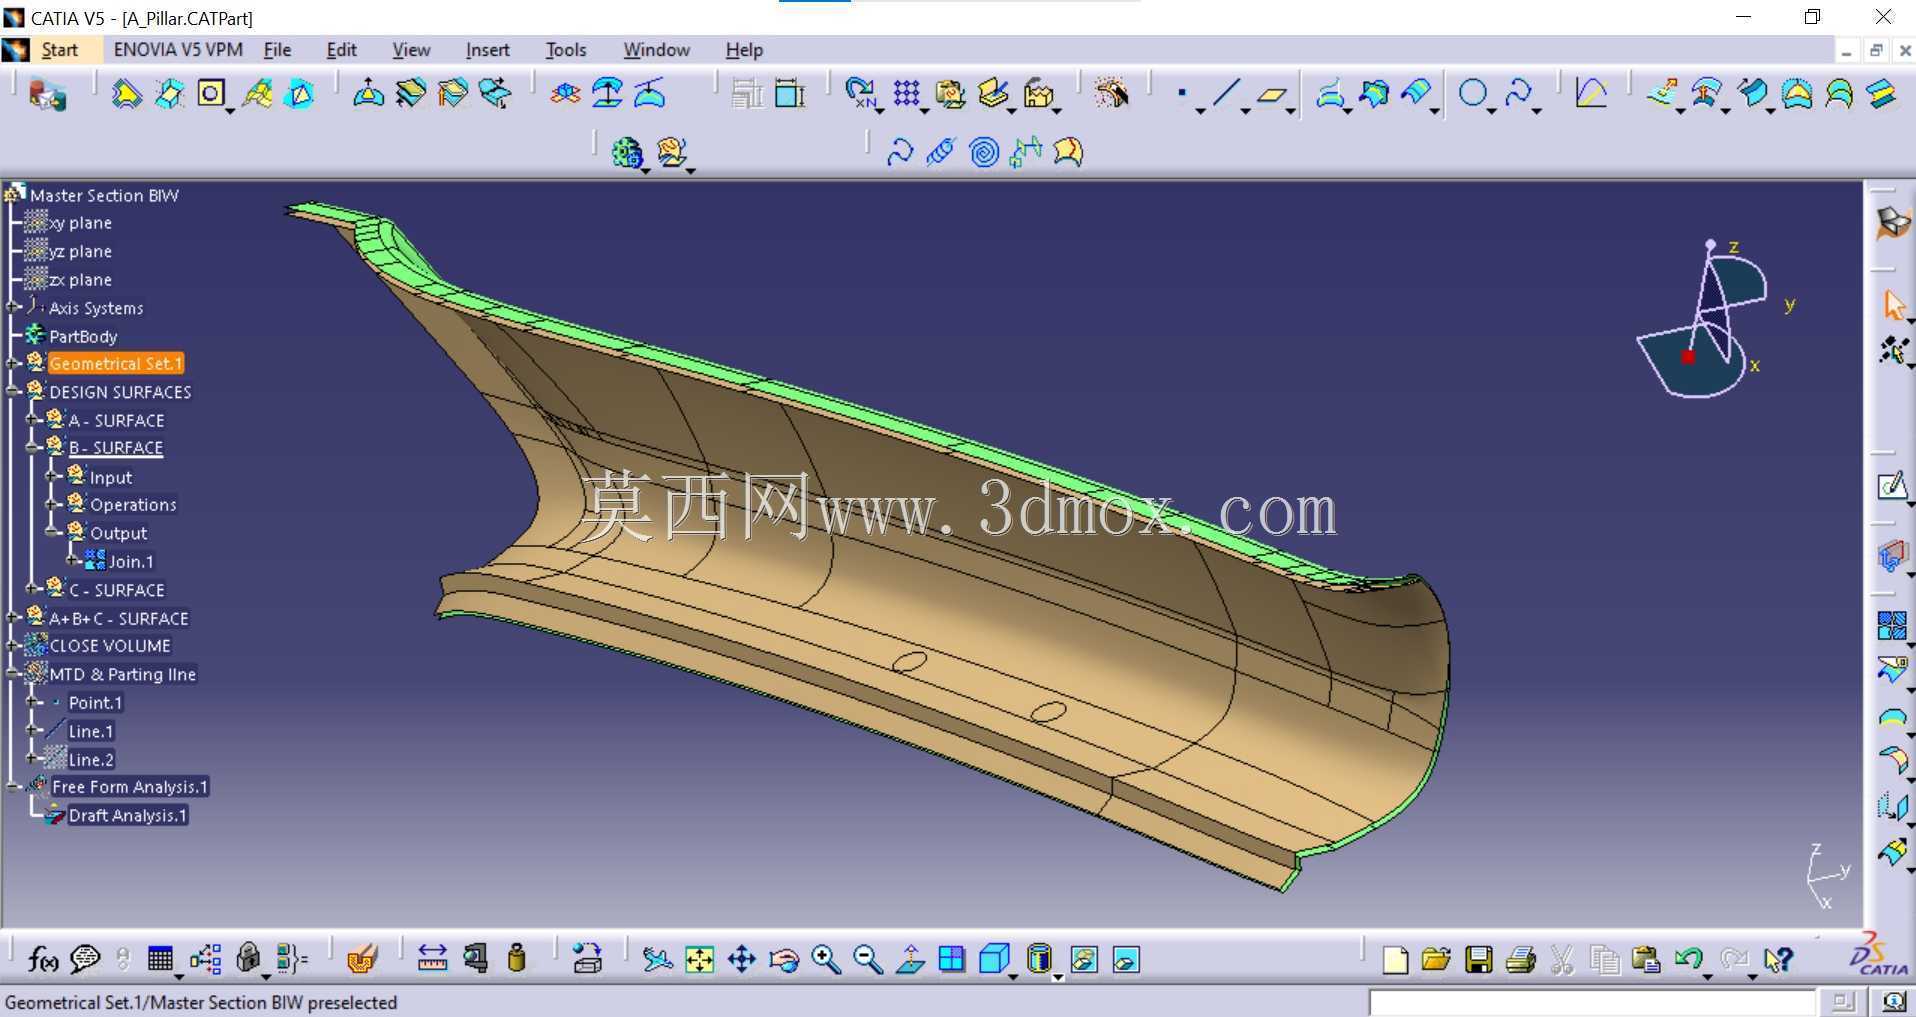
Task: Open the Circle tool dropdown arrow
Action: (1491, 110)
